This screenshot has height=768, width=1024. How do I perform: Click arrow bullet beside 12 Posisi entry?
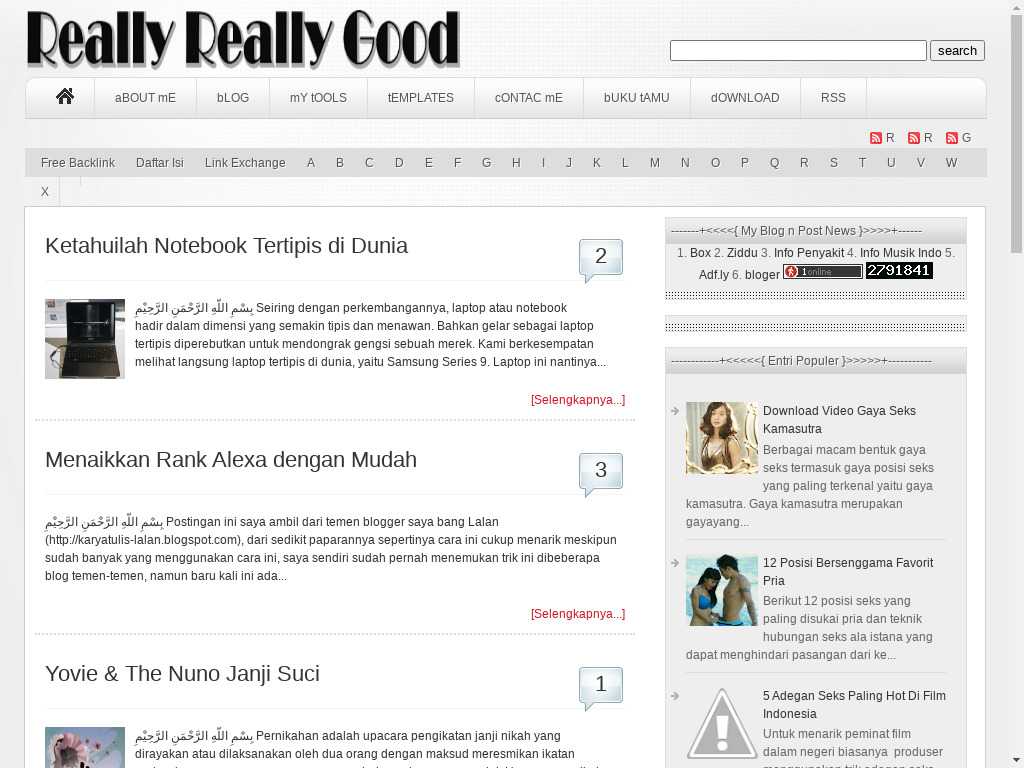coord(675,562)
